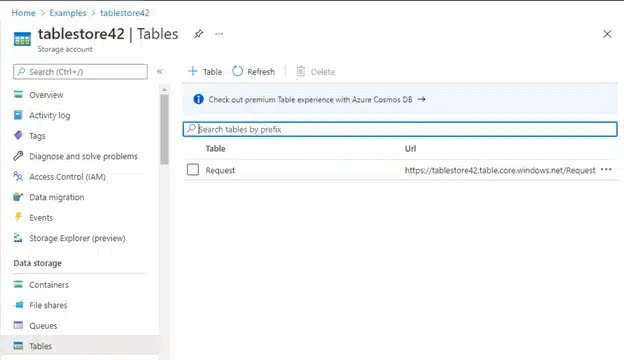
Task: Sort by the Url column header
Action: coord(410,149)
